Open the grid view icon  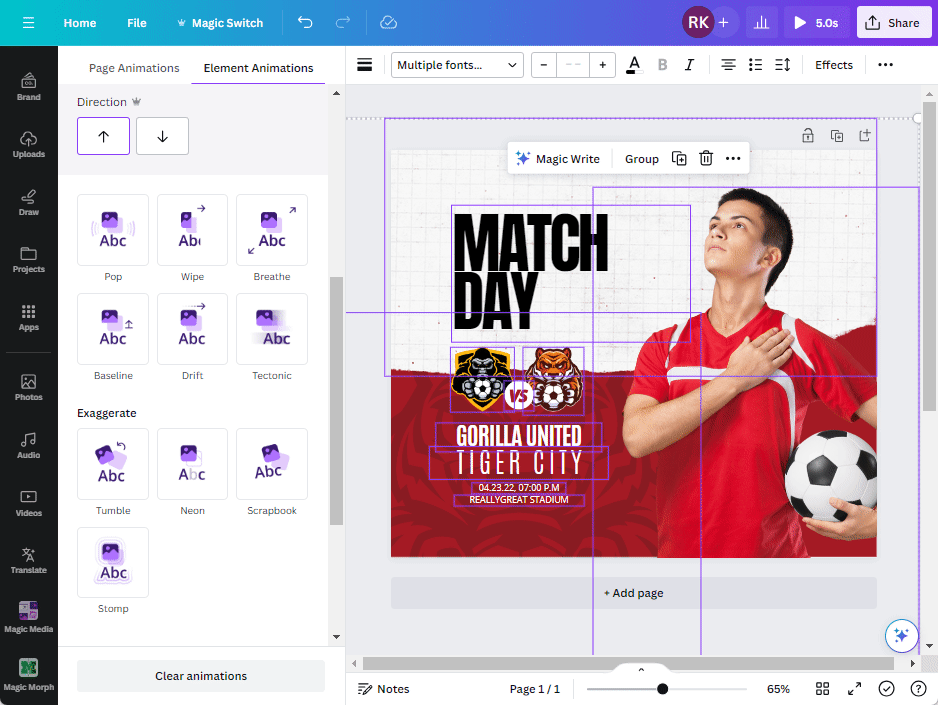(x=822, y=689)
